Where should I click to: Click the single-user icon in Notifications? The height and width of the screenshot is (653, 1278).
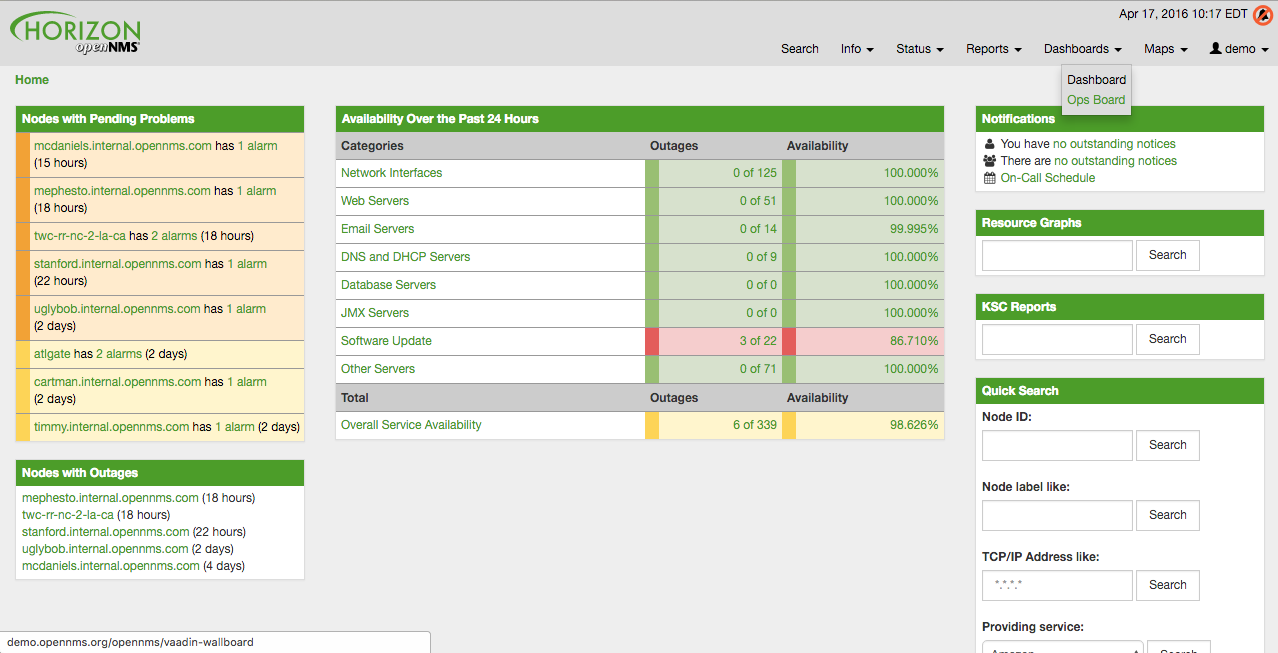click(989, 144)
